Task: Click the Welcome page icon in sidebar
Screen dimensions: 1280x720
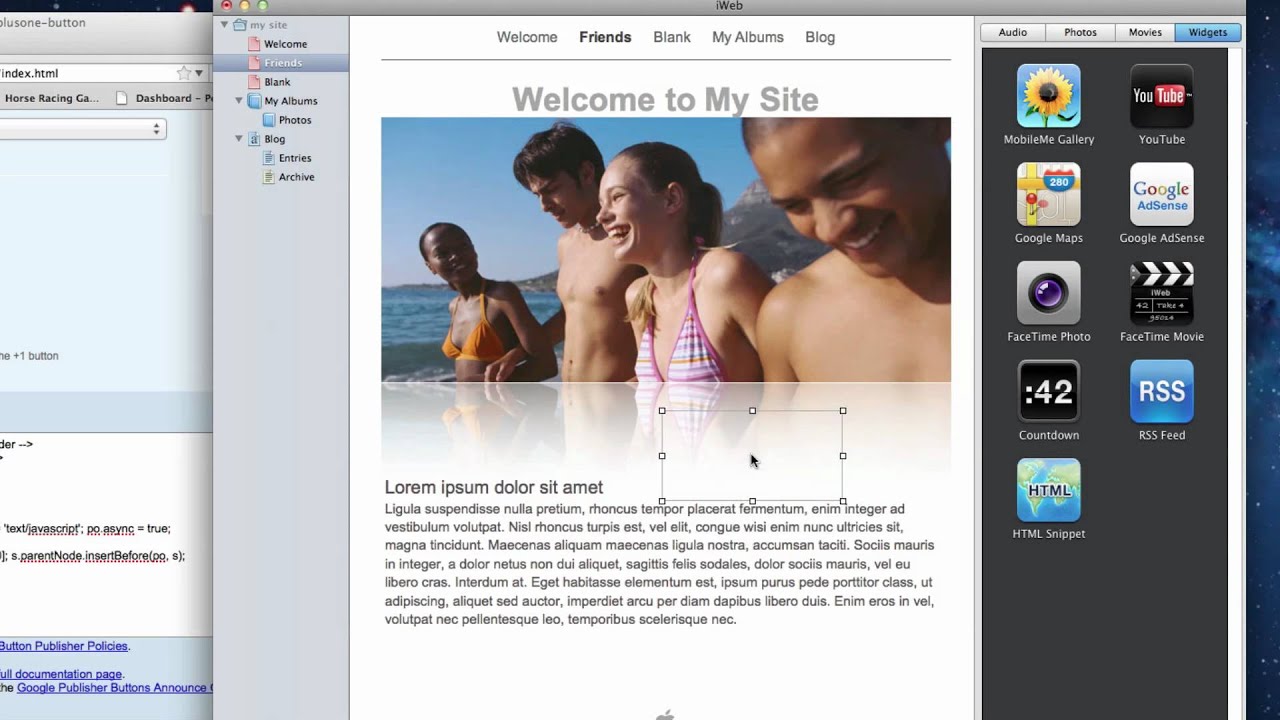Action: (x=254, y=44)
